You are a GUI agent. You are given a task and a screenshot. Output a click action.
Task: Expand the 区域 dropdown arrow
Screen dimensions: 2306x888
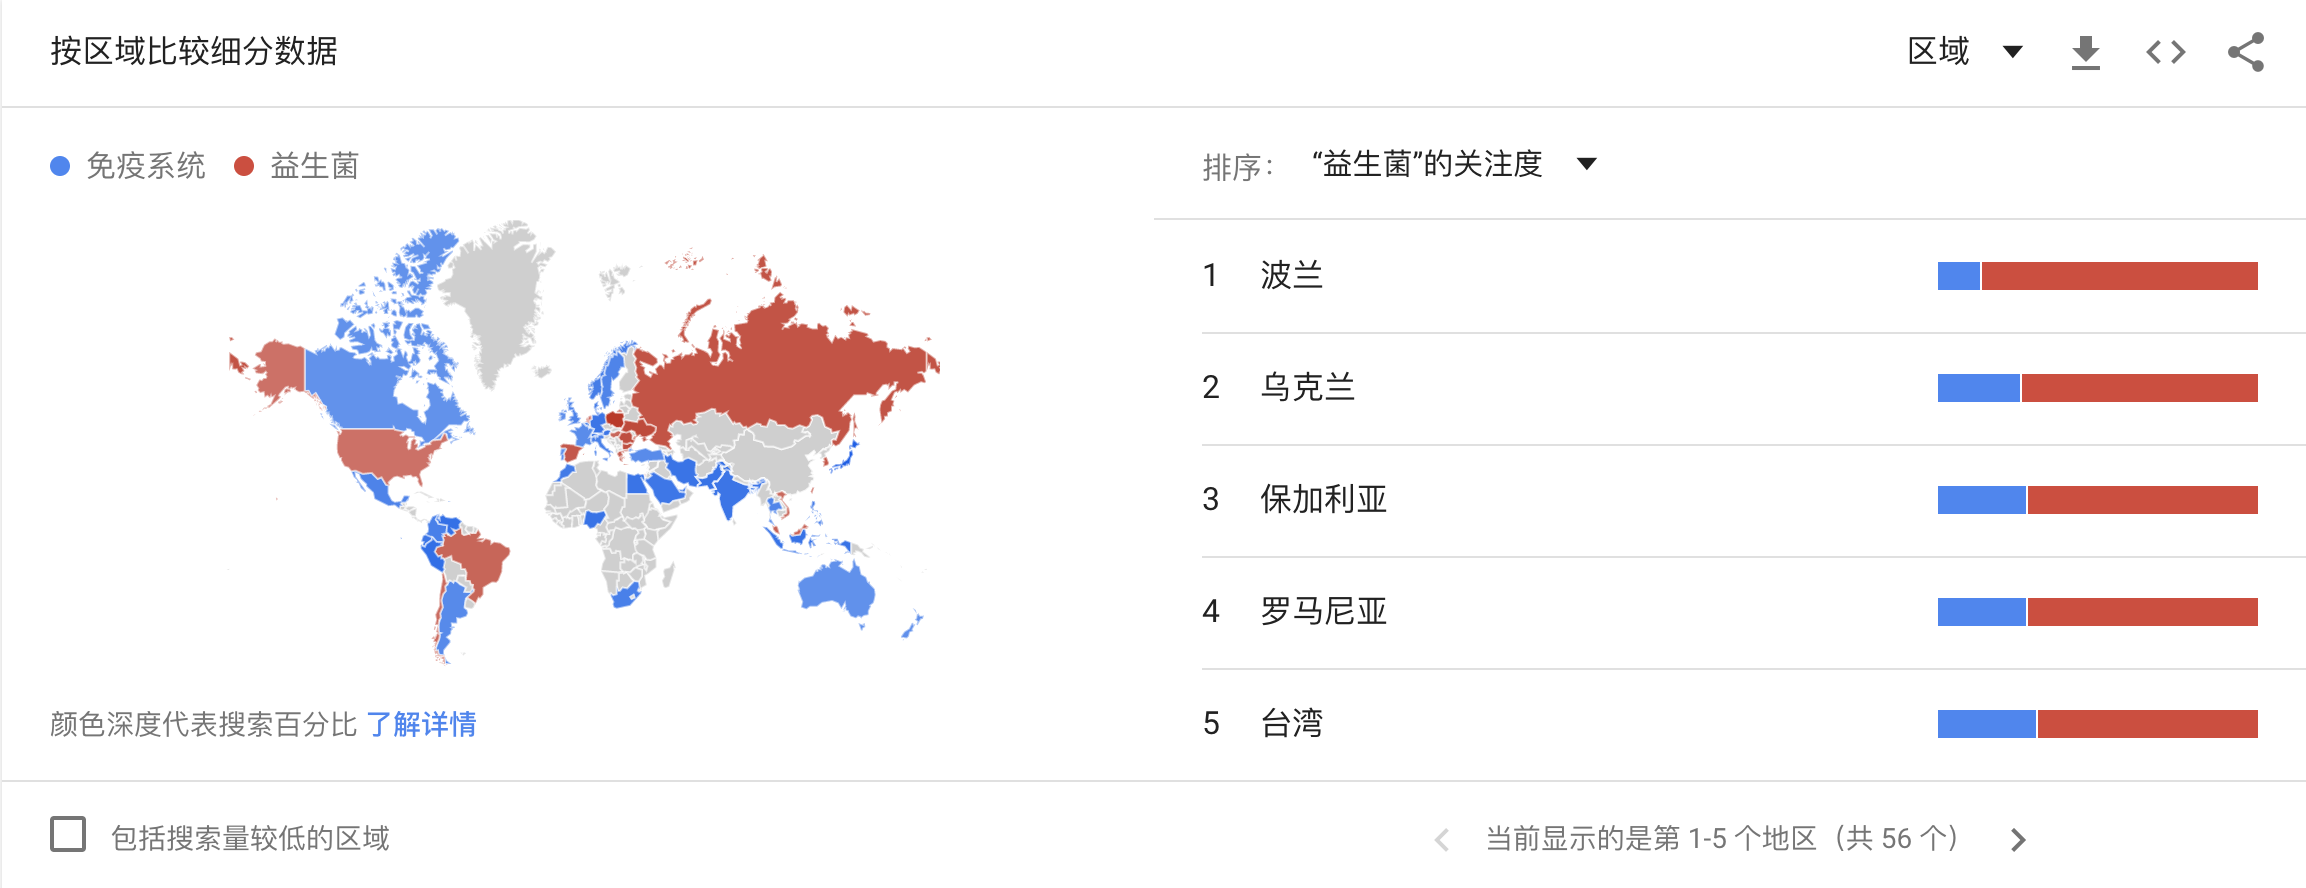pos(2013,52)
